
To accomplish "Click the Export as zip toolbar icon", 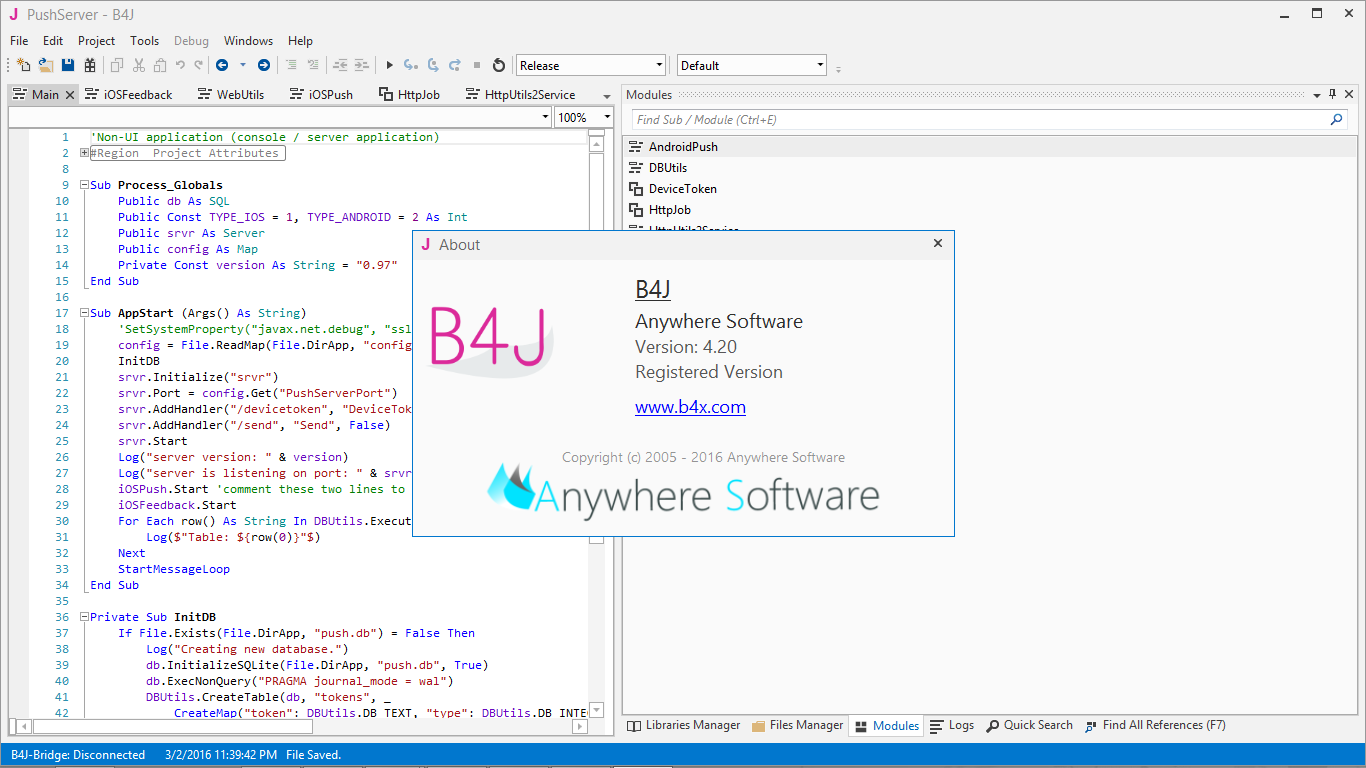I will click(90, 65).
